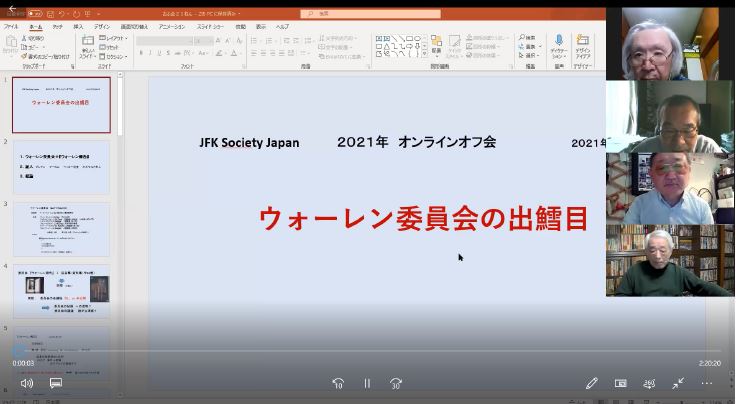The image size is (736, 404).
Task: Click the Copy (コピー) command
Action: tap(32, 47)
